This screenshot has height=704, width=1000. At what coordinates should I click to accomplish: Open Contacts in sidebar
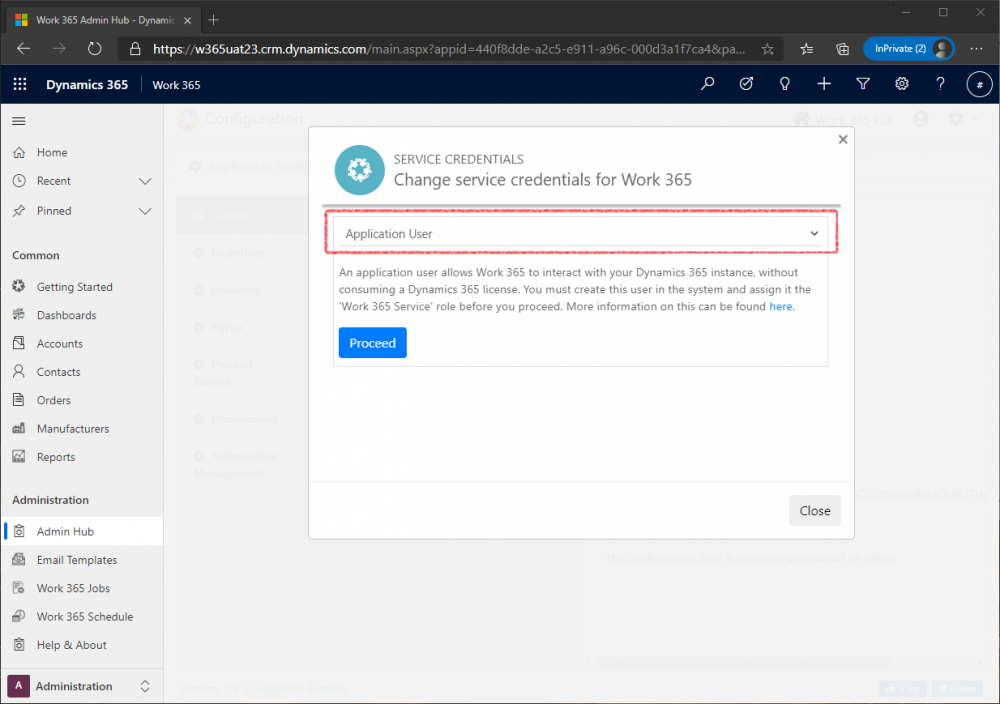[82, 372]
